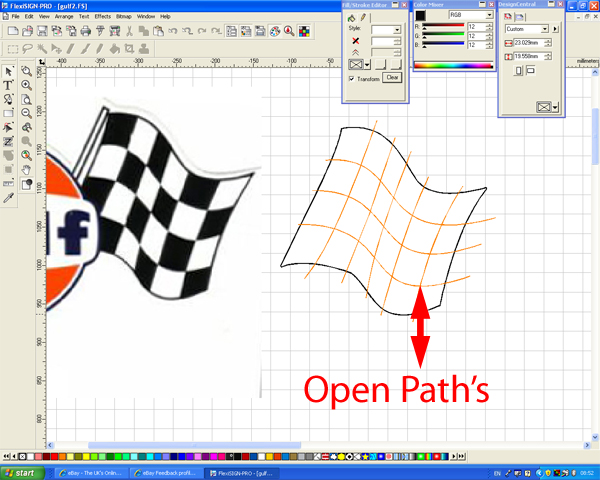Select portrait orientation in DesignCentral
This screenshot has width=600, height=480.
point(518,70)
